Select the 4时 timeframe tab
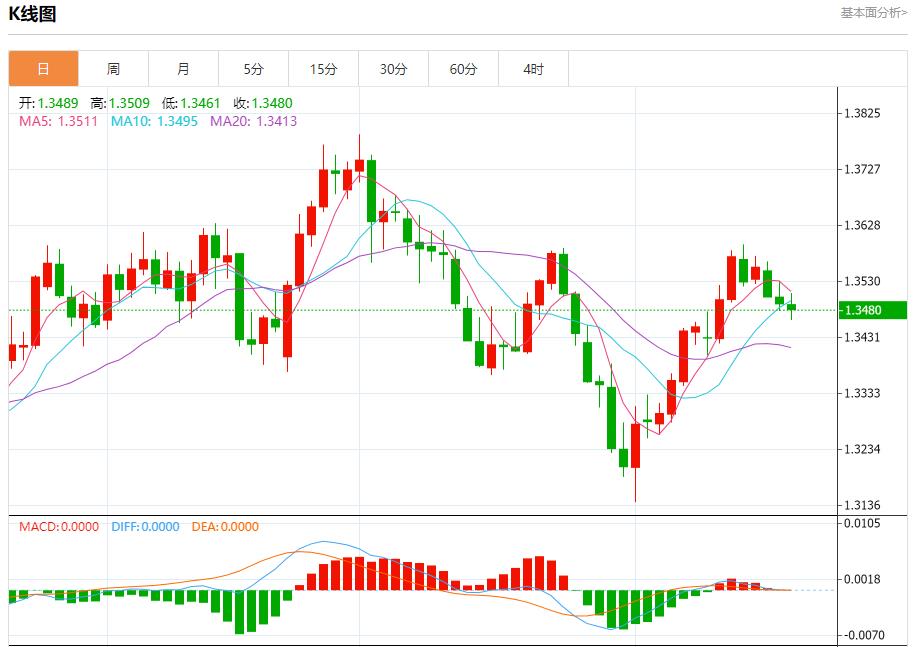The height and width of the screenshot is (647, 914). 533,68
